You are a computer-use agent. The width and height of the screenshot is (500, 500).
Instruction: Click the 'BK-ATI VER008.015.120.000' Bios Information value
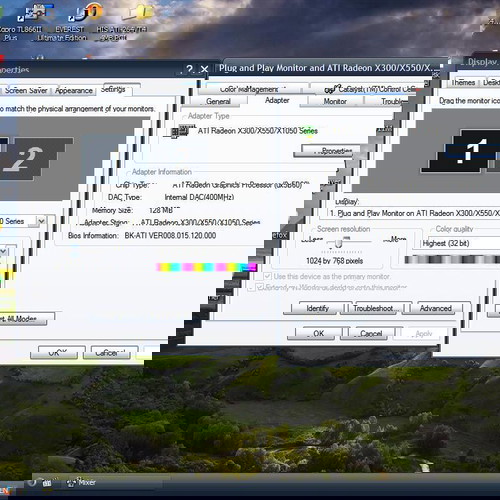tap(170, 235)
